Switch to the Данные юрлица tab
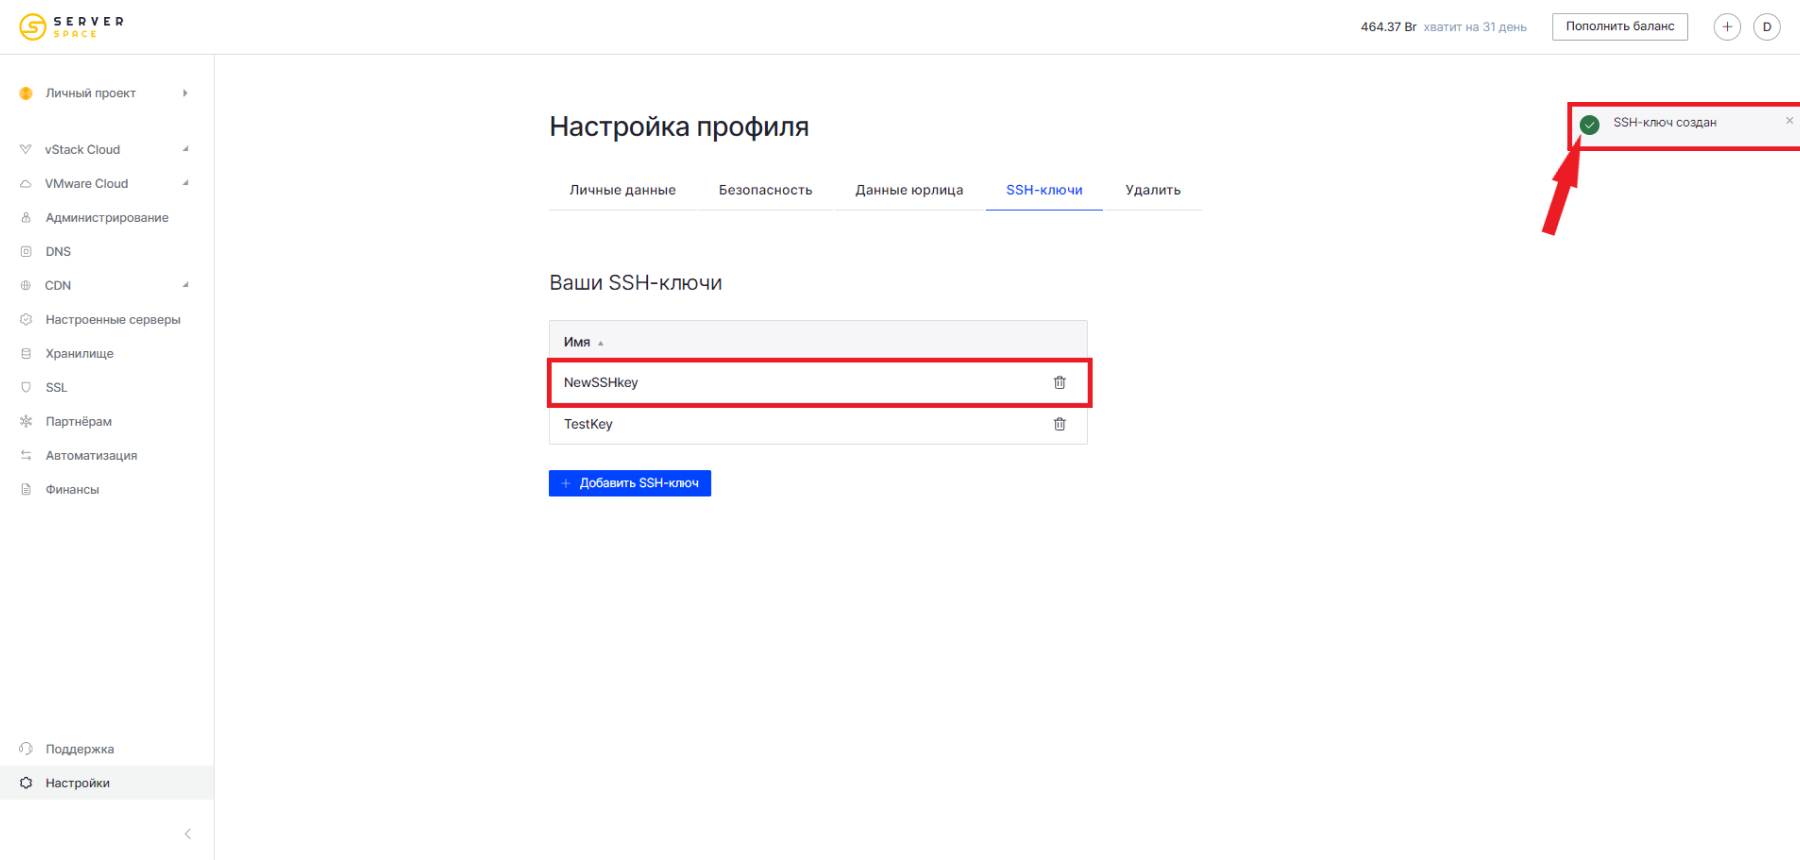The image size is (1800, 860). click(909, 190)
